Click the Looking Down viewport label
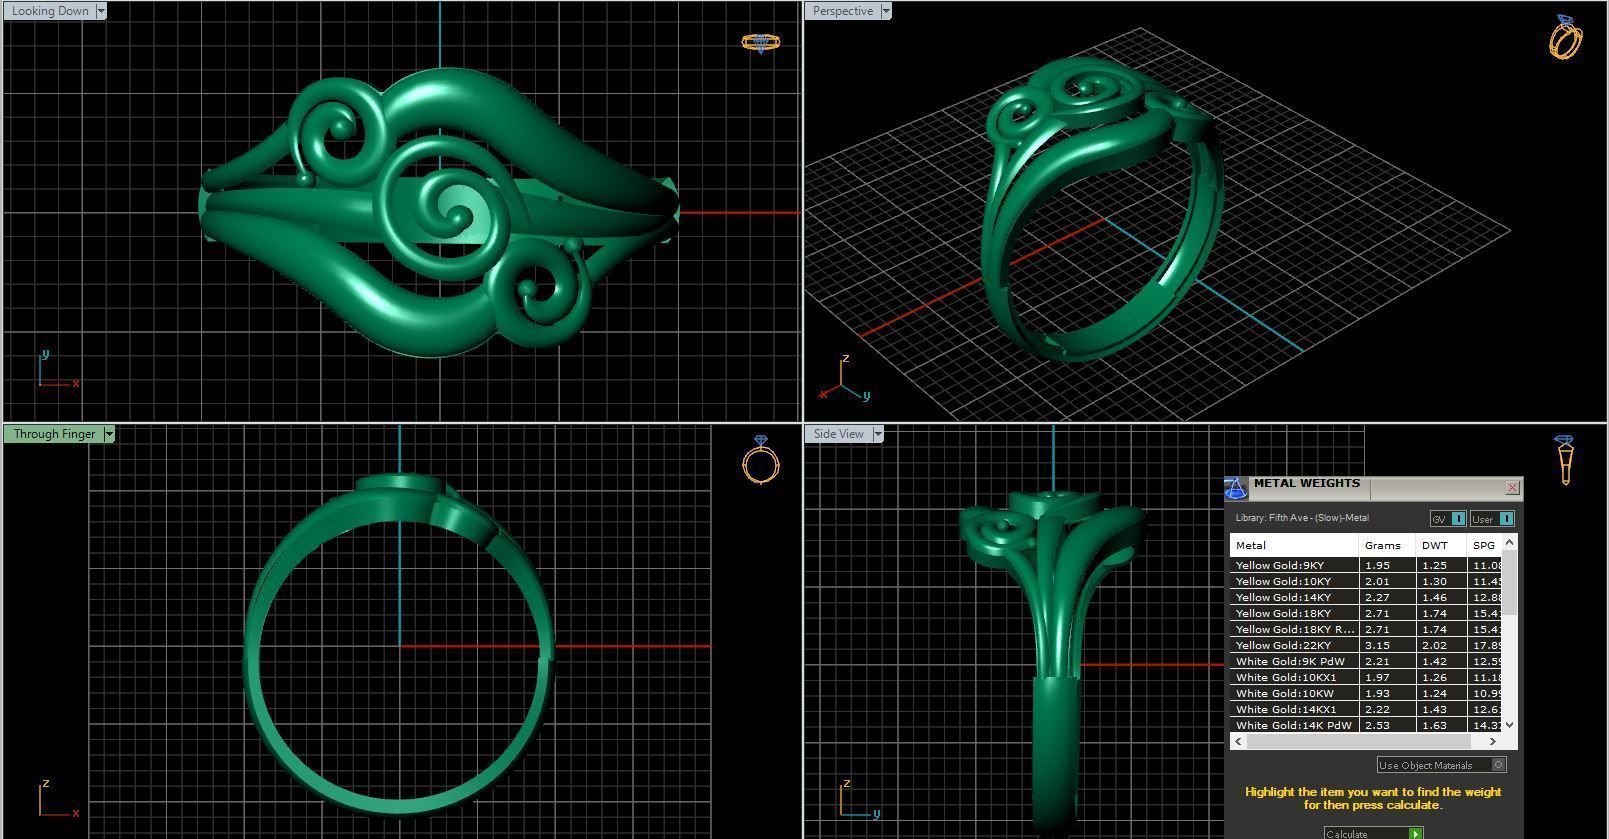Viewport: 1609px width, 839px height. point(49,11)
